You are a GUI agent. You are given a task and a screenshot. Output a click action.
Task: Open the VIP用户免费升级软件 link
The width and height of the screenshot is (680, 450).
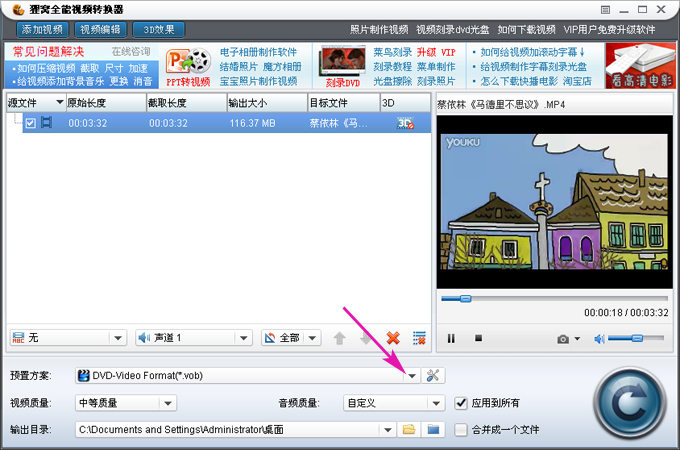[609, 29]
